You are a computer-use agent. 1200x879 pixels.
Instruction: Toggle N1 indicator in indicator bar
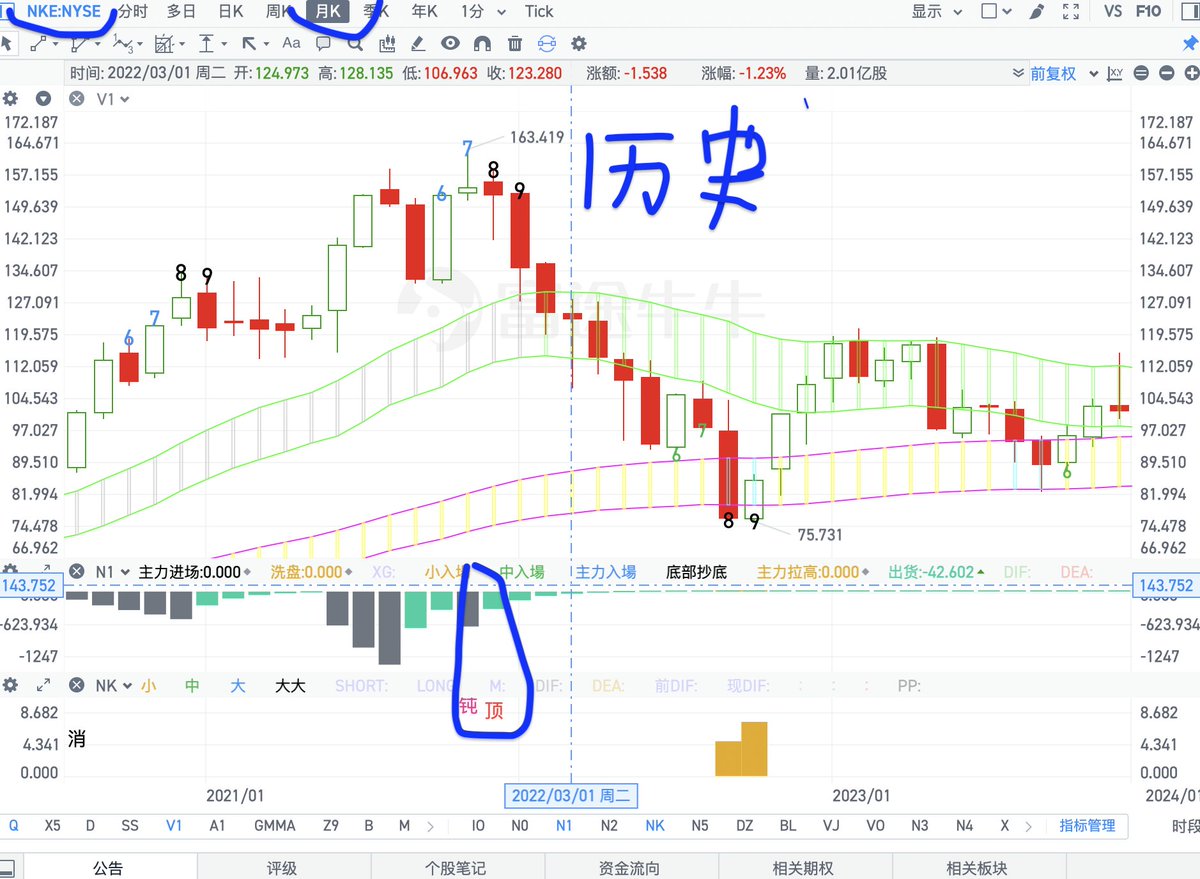563,826
